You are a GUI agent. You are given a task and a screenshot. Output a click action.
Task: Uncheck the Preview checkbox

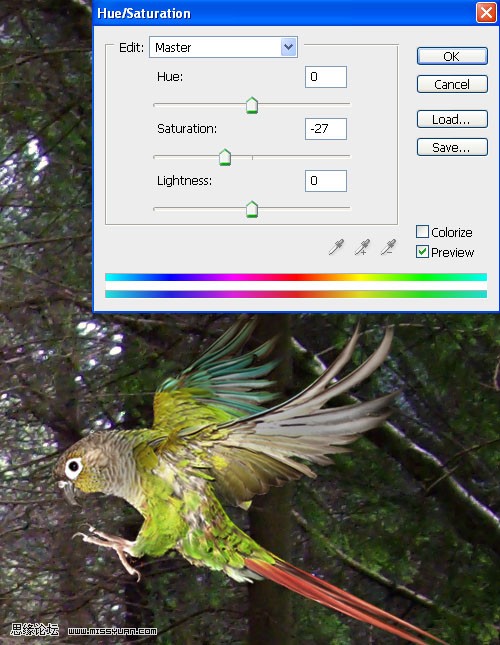(422, 251)
